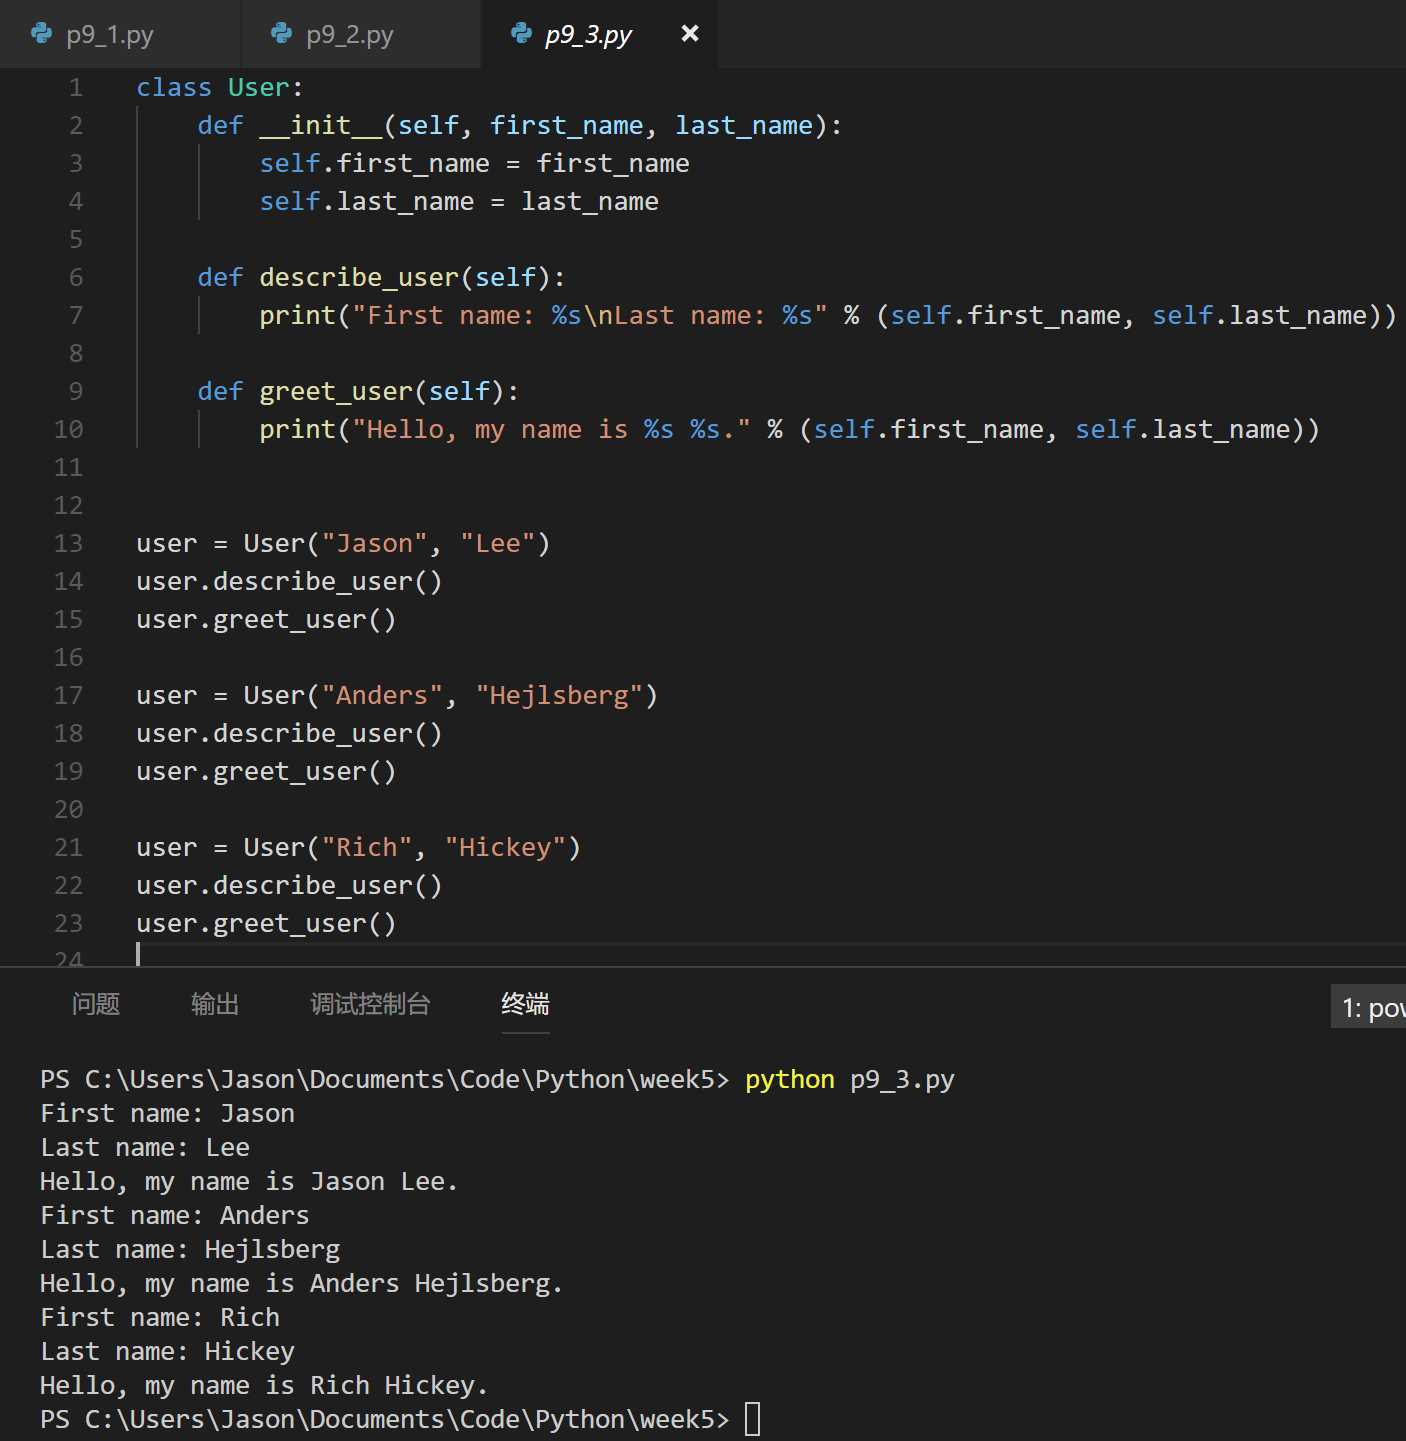Open the 输出 (Output) panel tab
1406x1441 pixels.
pyautogui.click(x=215, y=1004)
